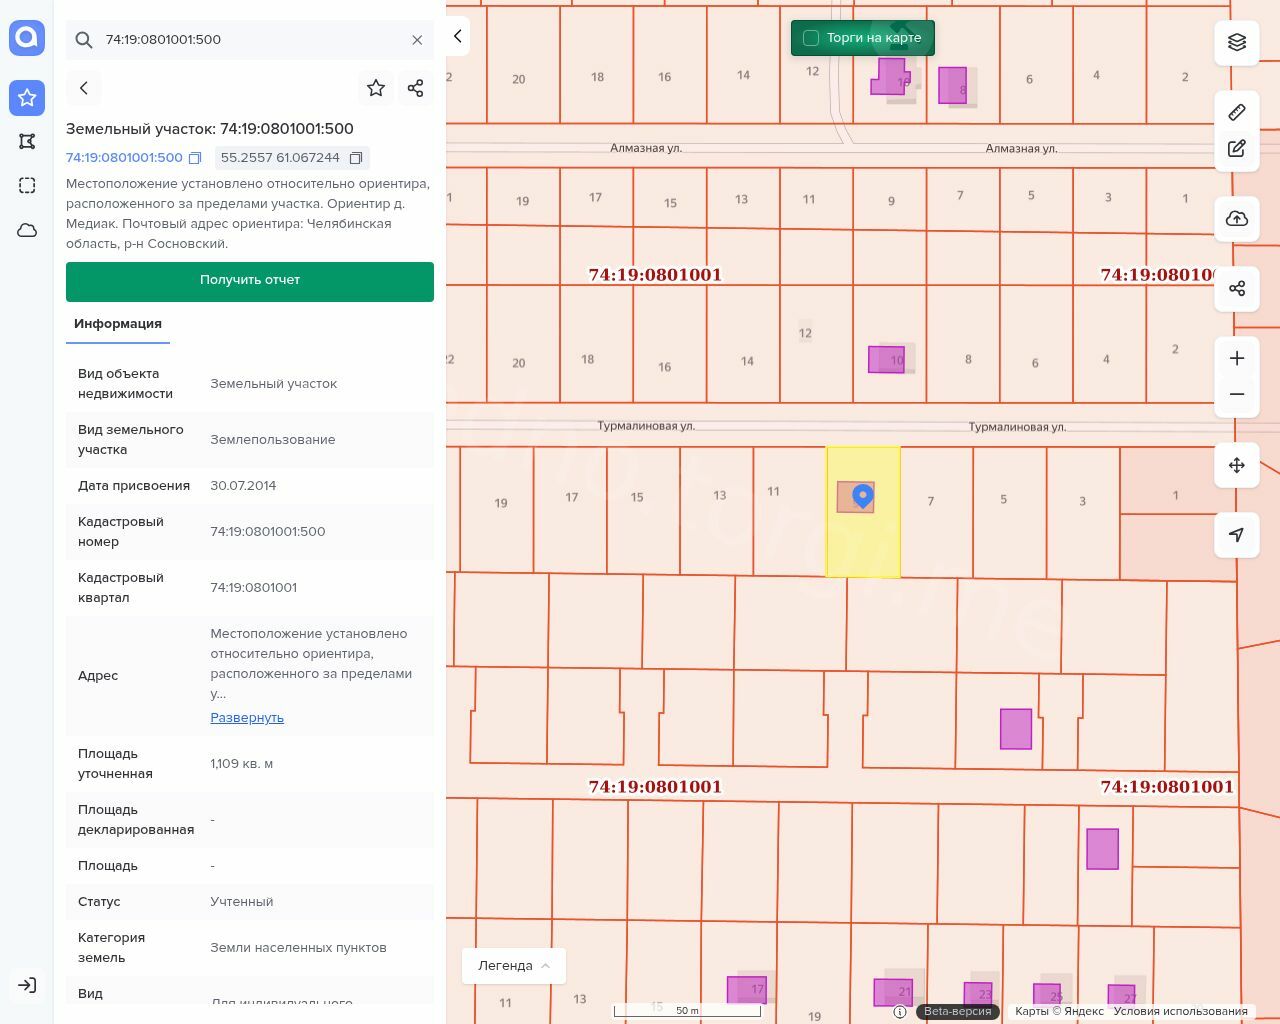Image resolution: width=1280 pixels, height=1024 pixels.
Task: Click the cadastral number search field
Action: pos(250,40)
